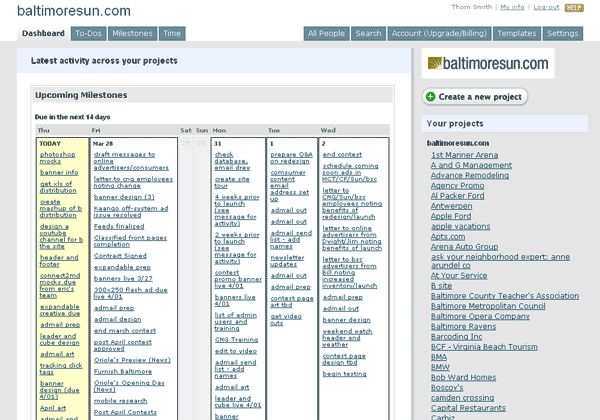This screenshot has height=420, width=600.
Task: Open the Furnish Baltimore milestone
Action: tap(123, 371)
